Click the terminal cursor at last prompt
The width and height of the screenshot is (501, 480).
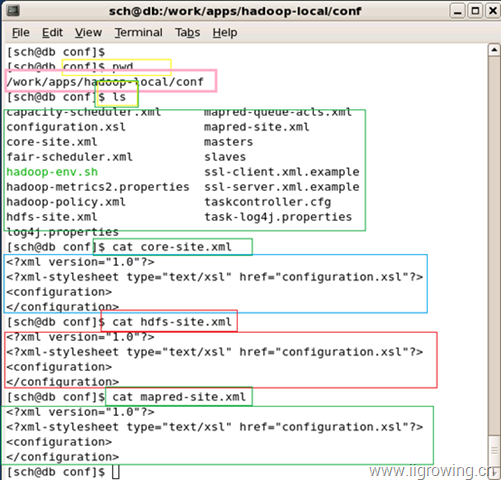tap(116, 472)
